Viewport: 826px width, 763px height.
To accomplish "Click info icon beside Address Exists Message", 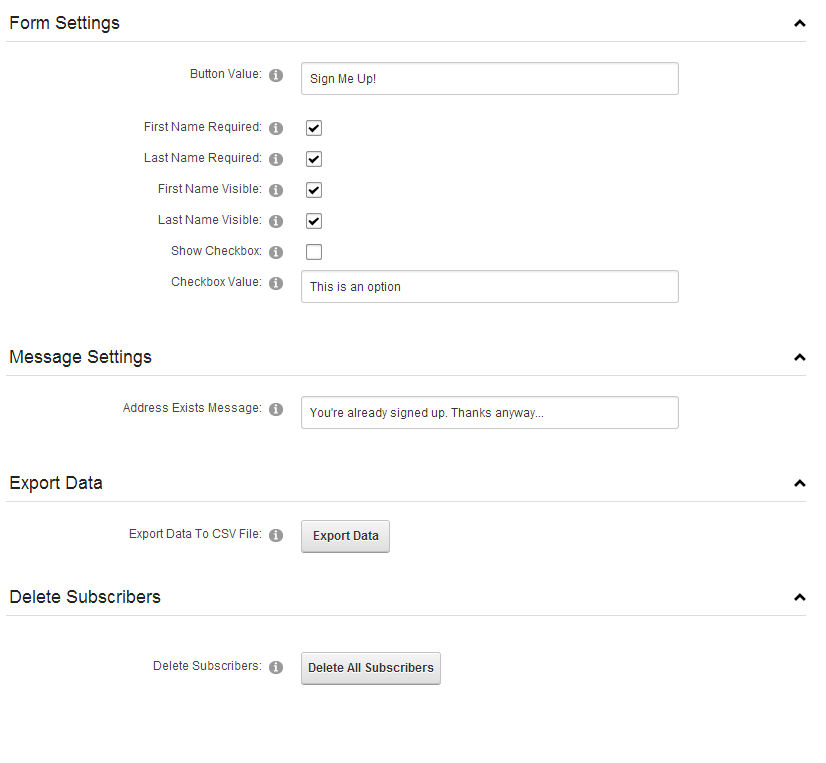I will (x=276, y=409).
